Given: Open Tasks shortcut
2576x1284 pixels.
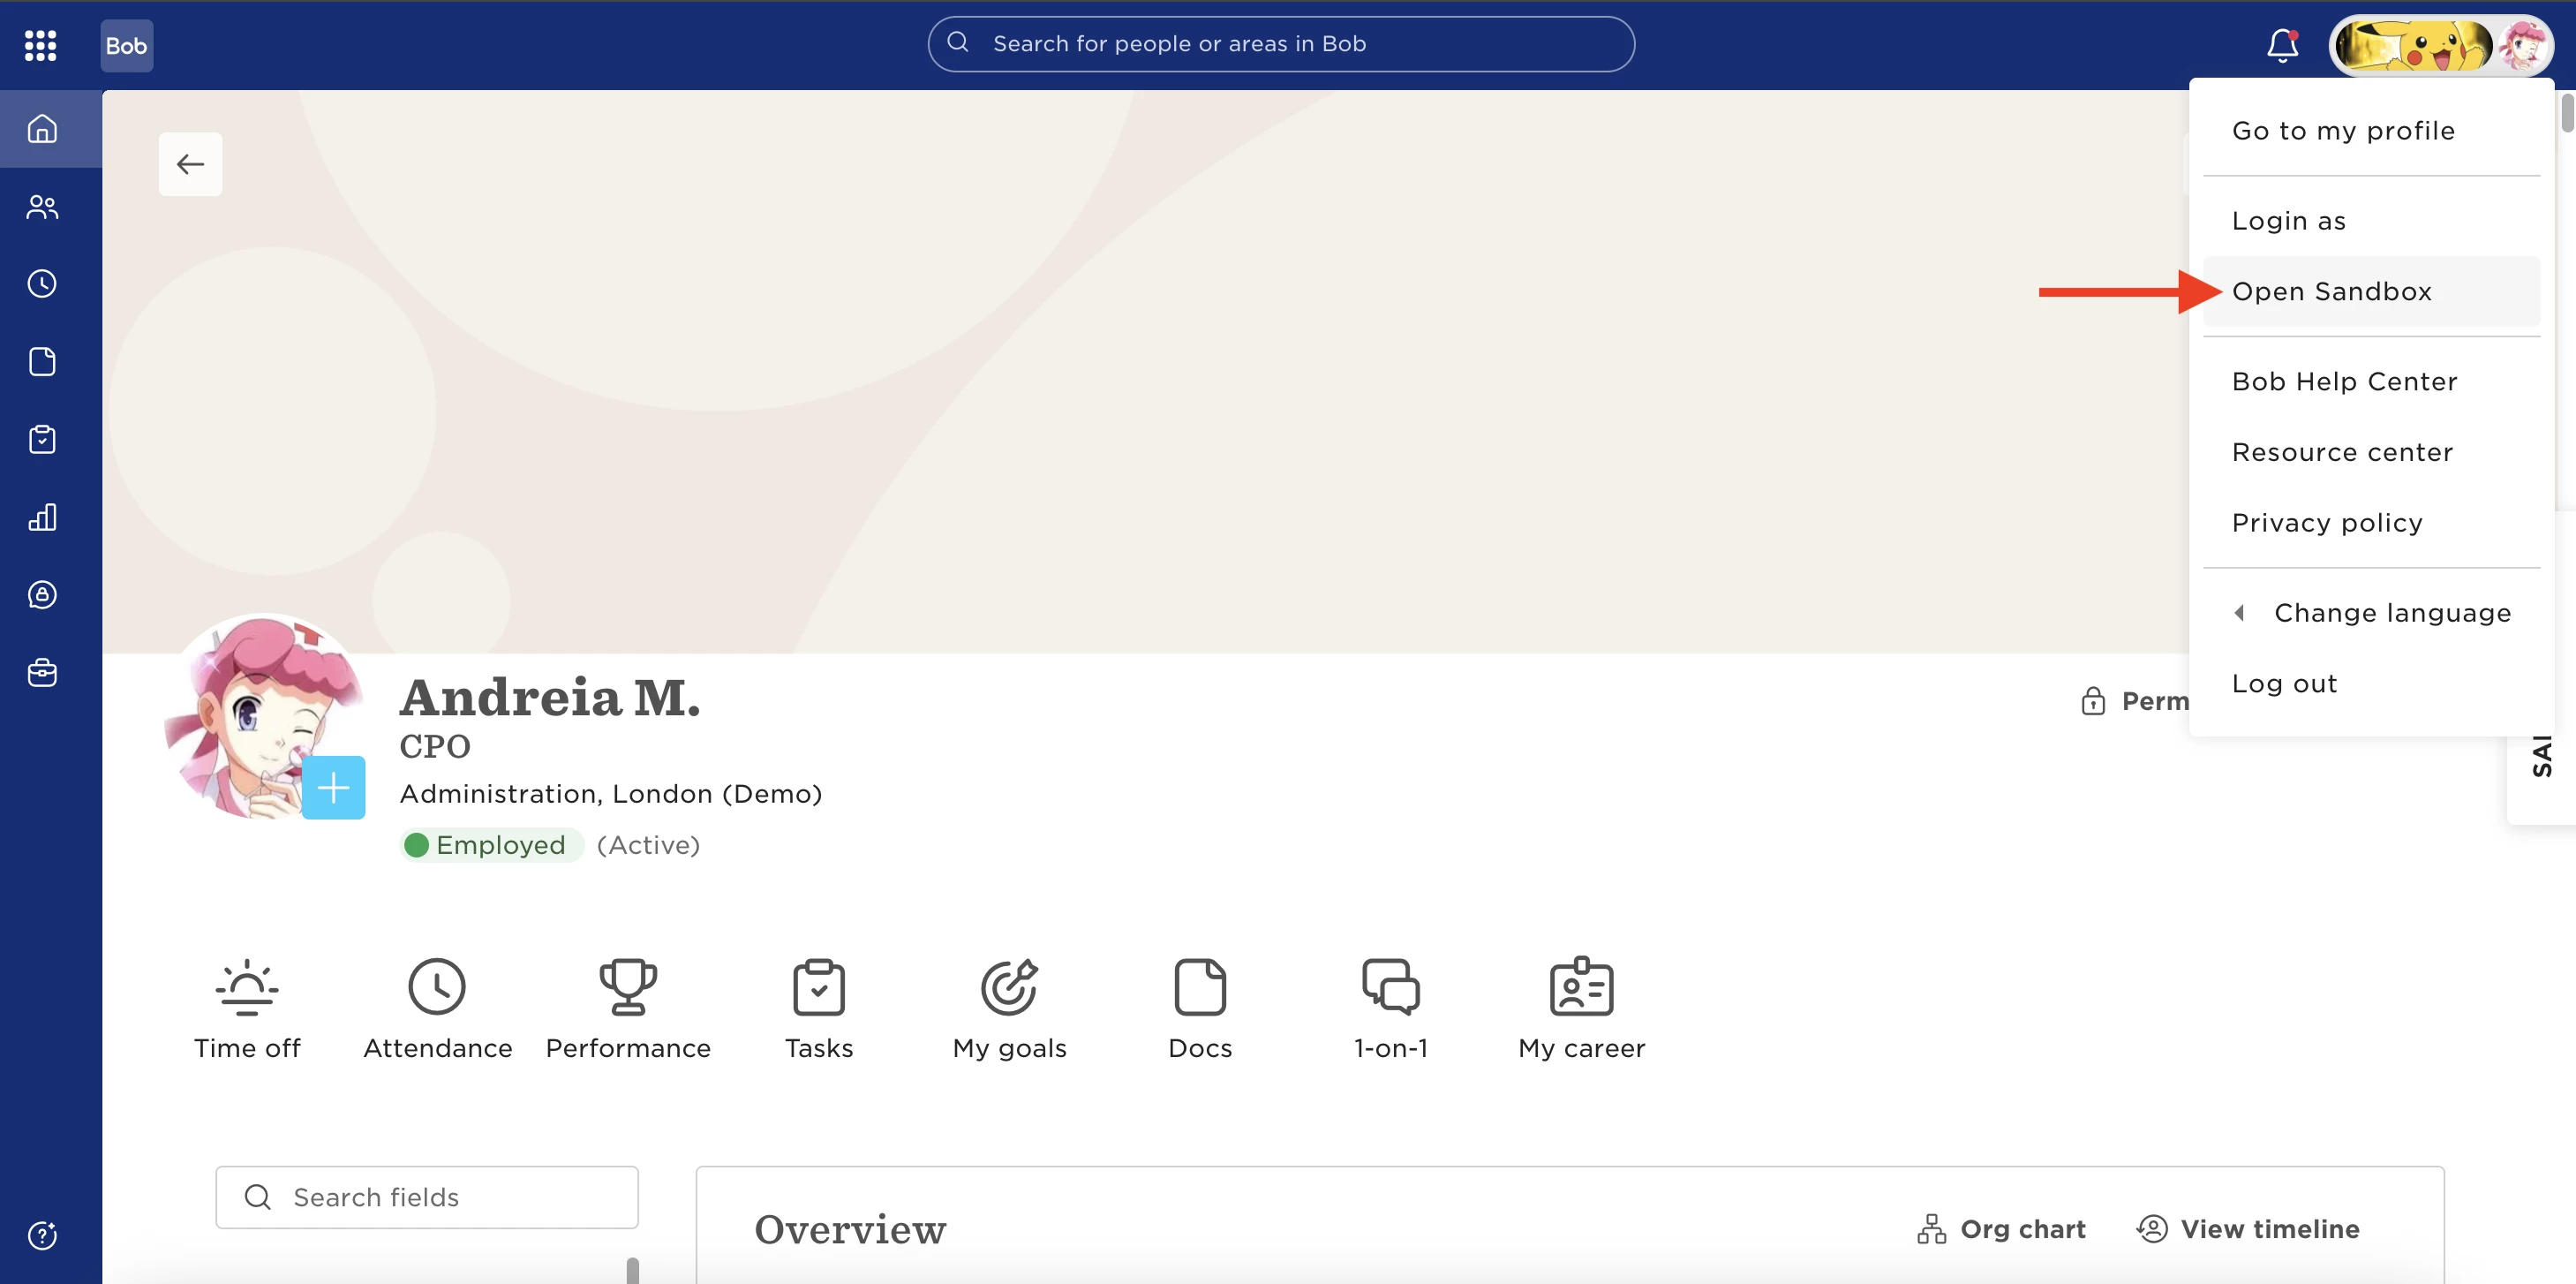Looking at the screenshot, I should tap(819, 1010).
